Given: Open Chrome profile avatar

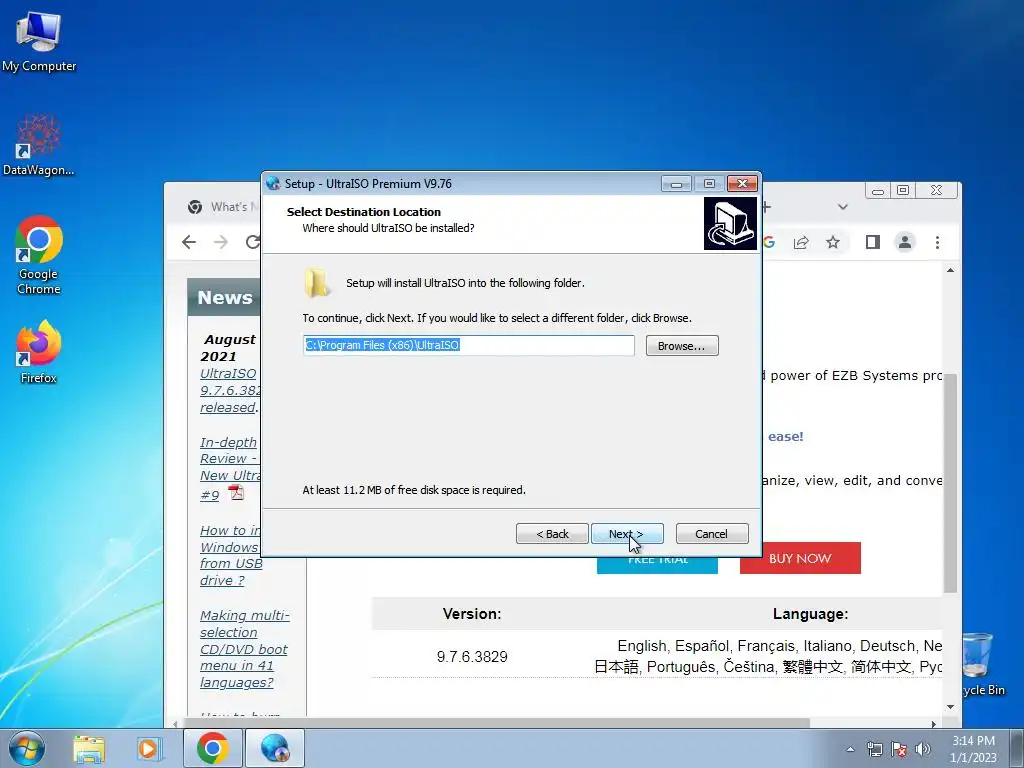Looking at the screenshot, I should tap(904, 242).
